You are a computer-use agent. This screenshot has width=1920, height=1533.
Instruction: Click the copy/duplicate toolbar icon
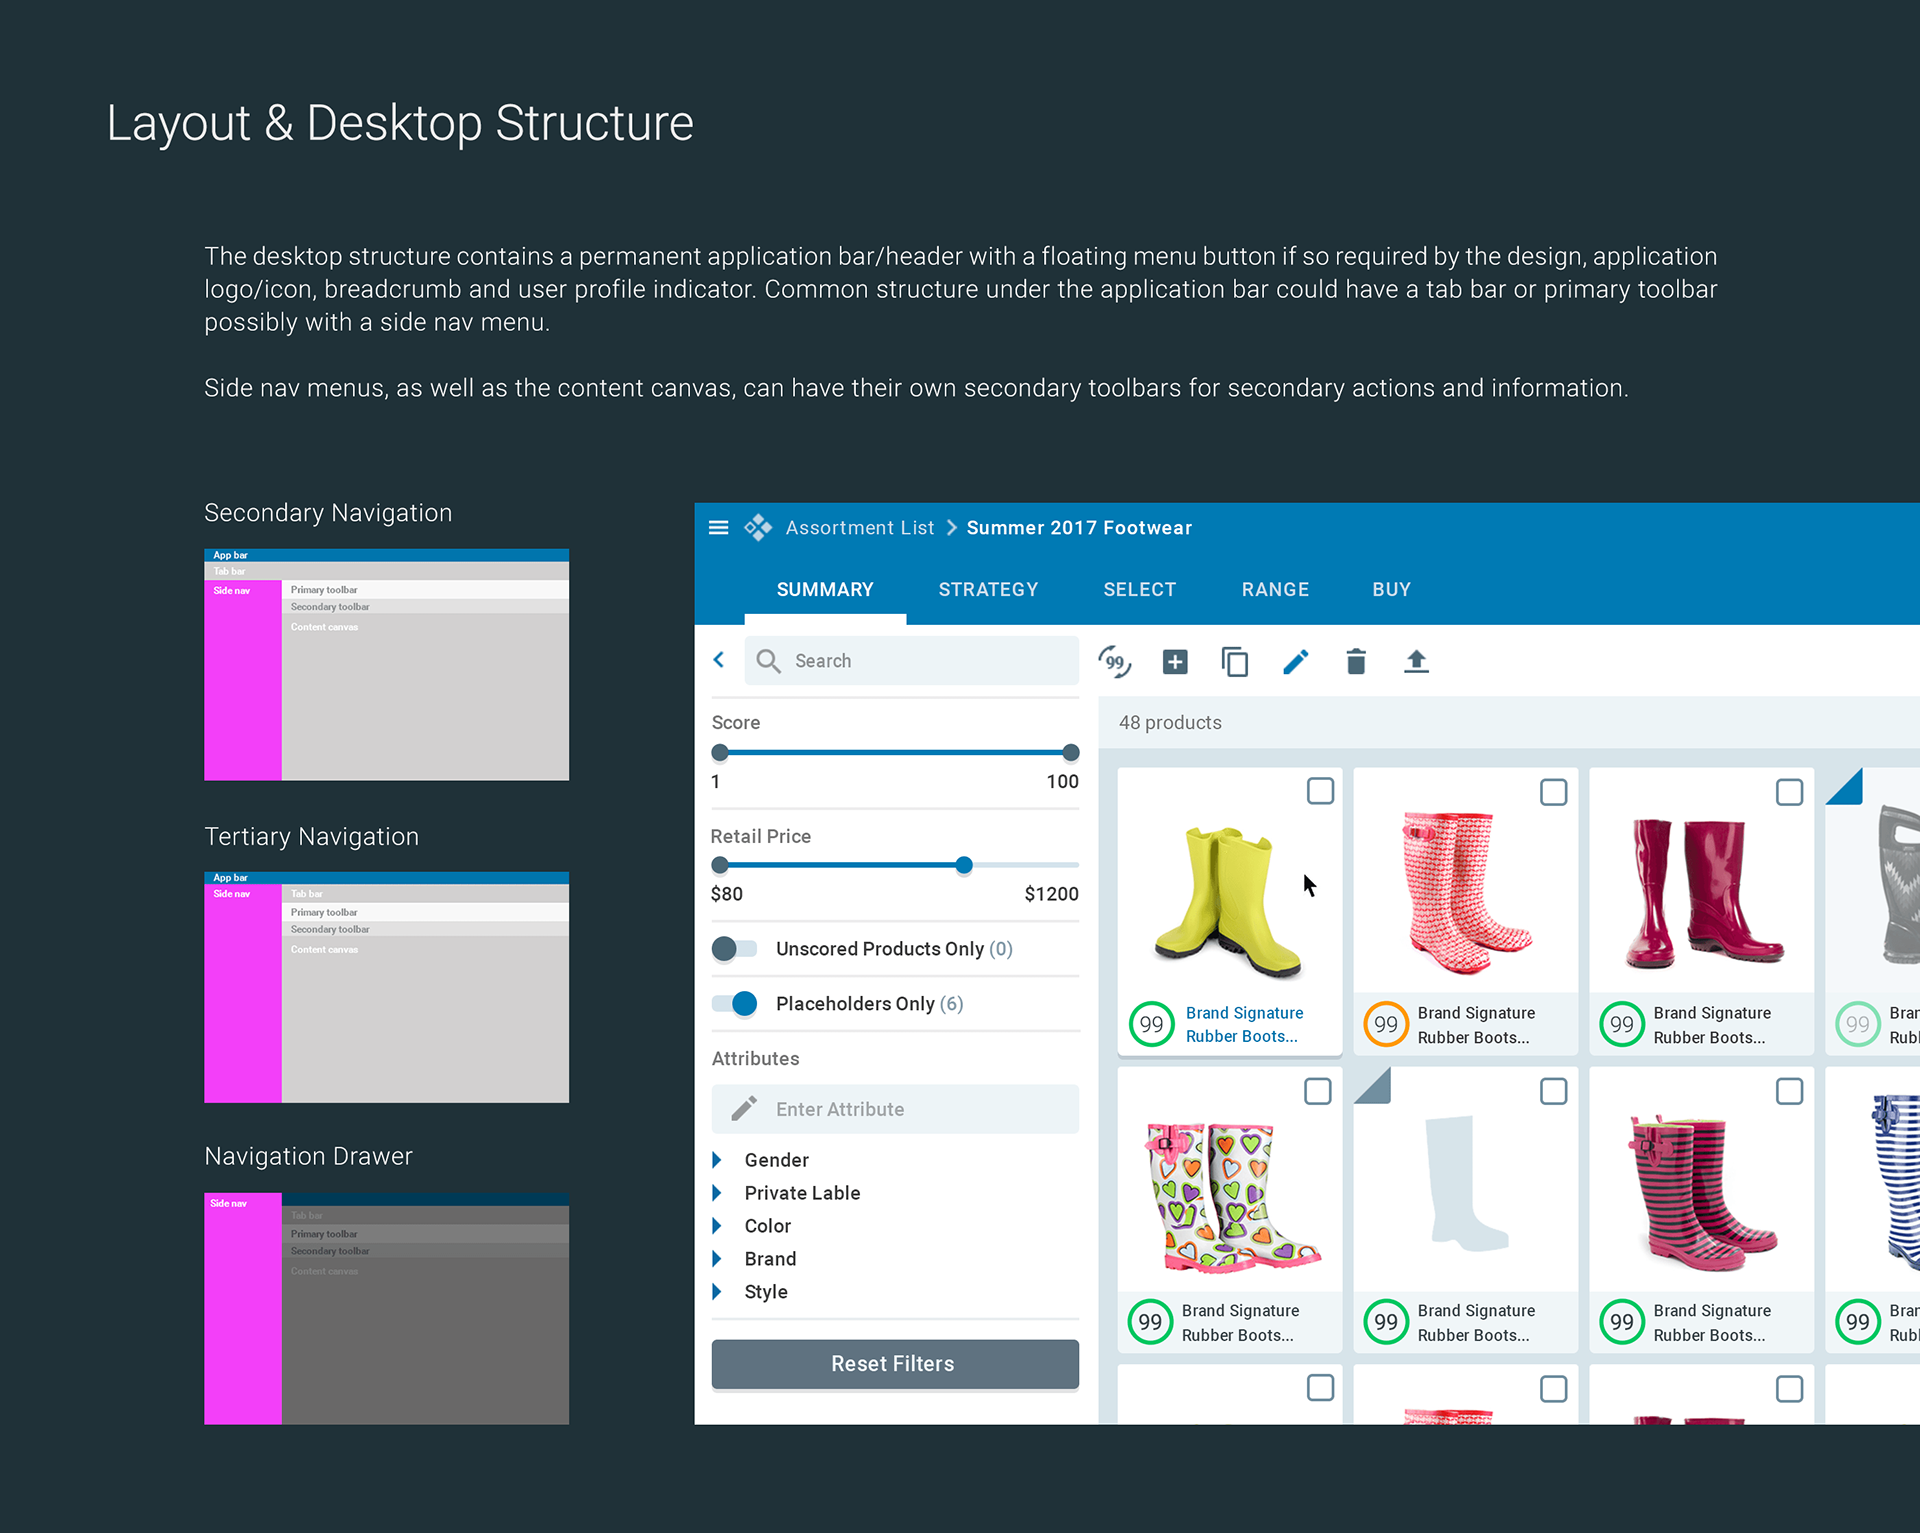coord(1235,662)
